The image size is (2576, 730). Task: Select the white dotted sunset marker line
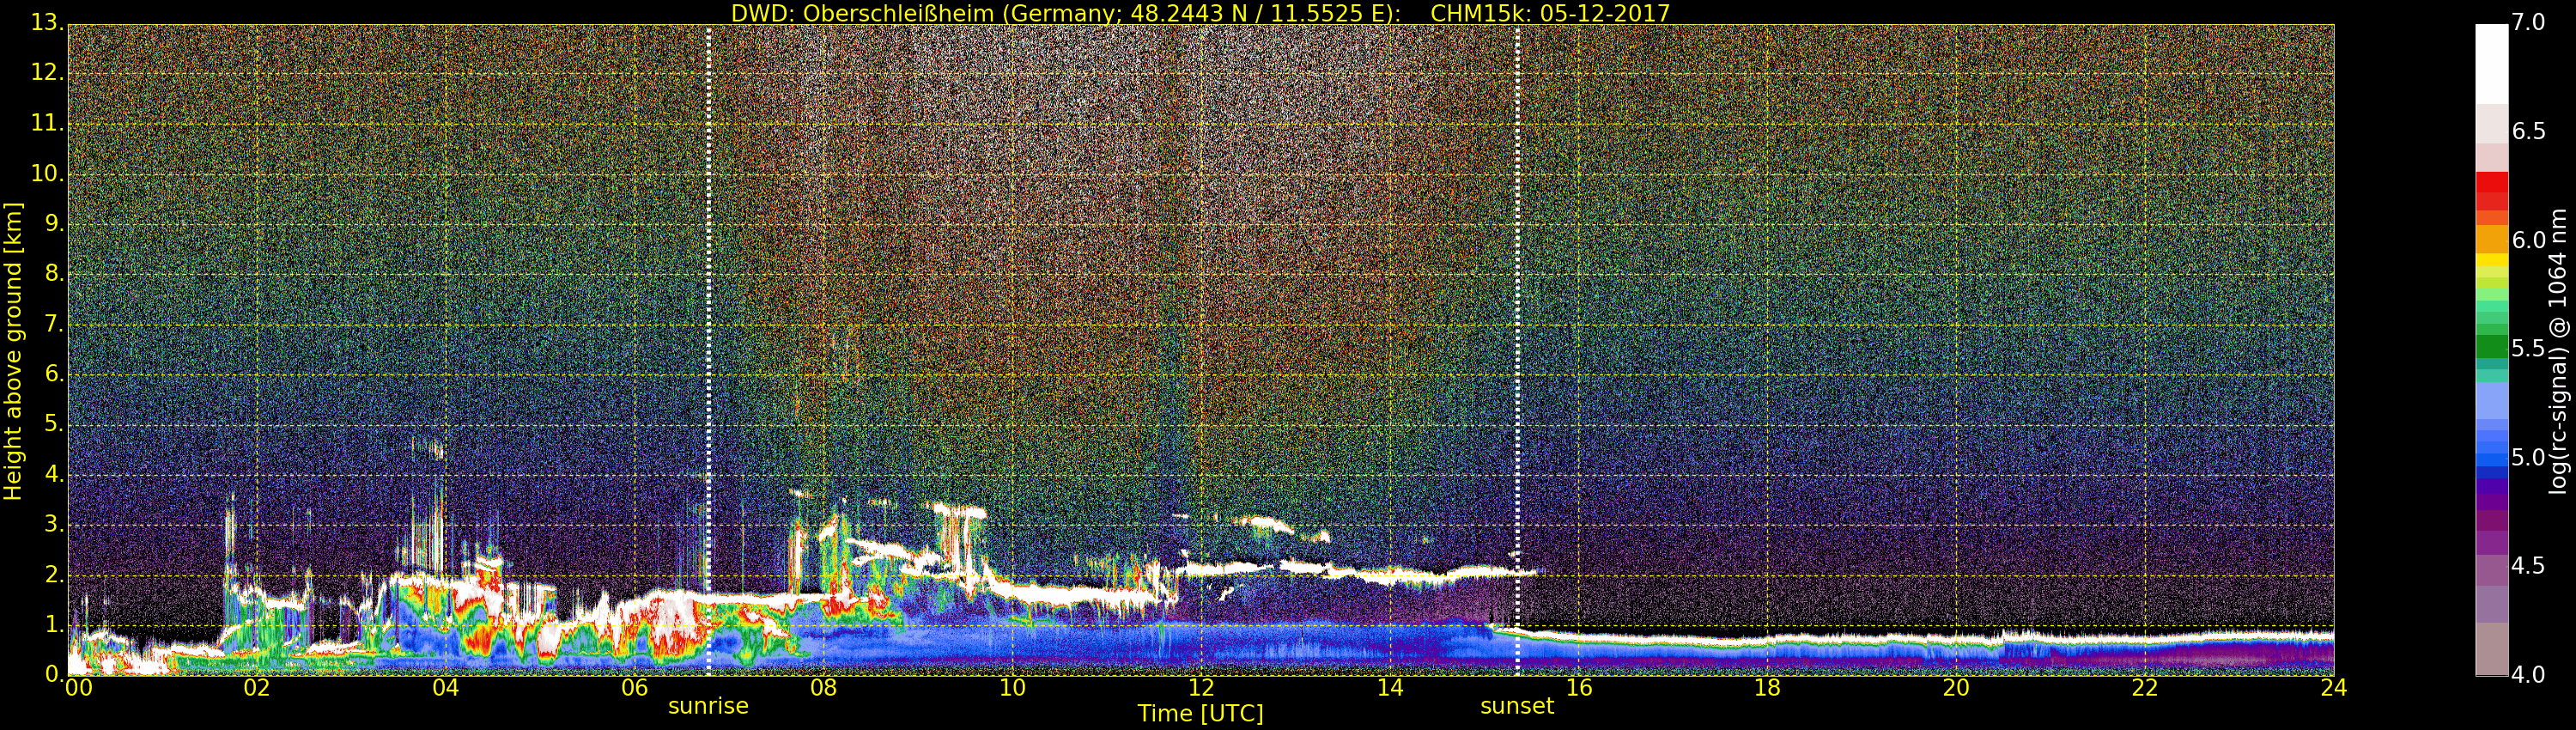point(1517,350)
